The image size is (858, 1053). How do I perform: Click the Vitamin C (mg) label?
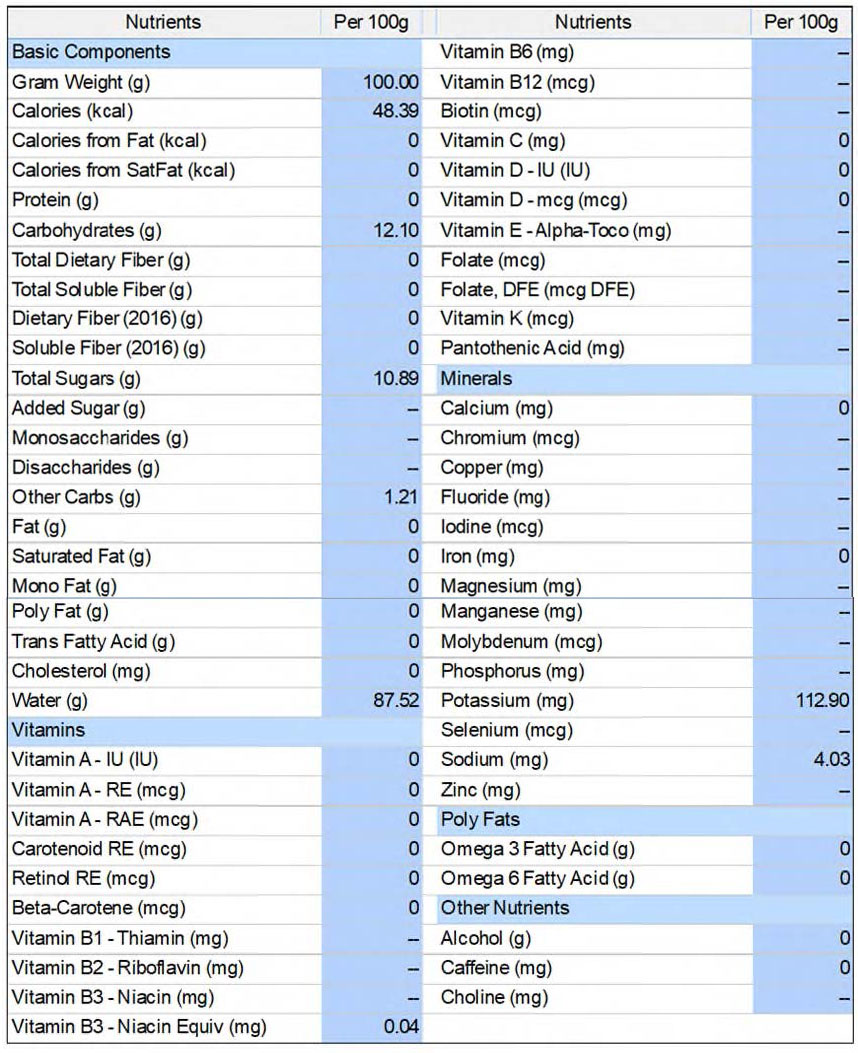coord(503,141)
